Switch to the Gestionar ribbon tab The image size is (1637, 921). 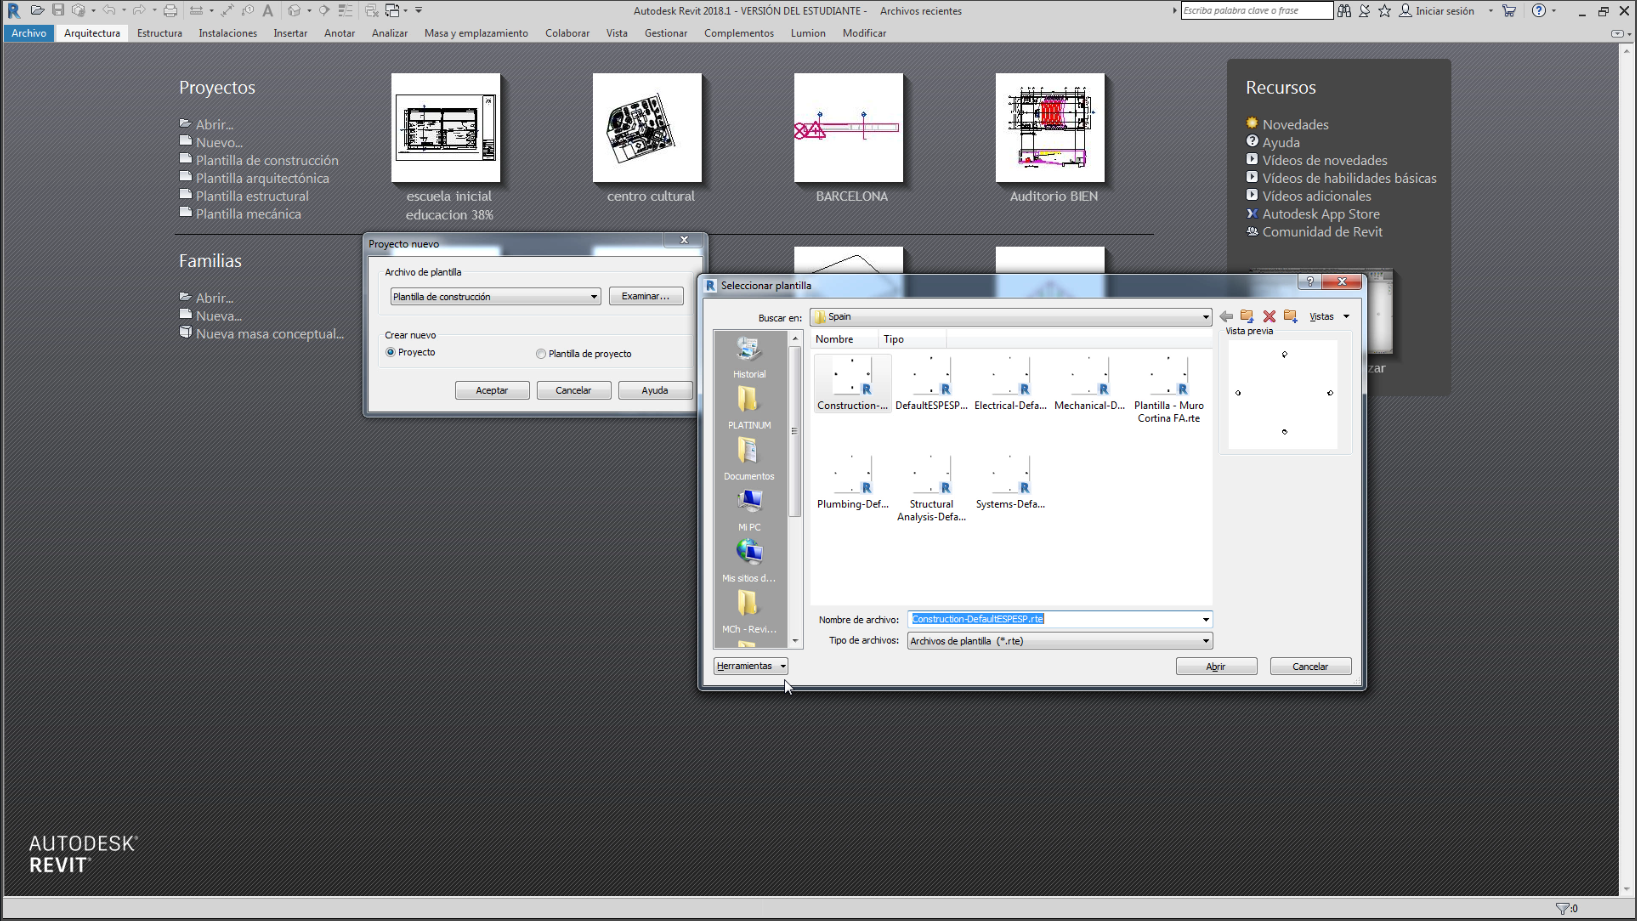tap(665, 33)
